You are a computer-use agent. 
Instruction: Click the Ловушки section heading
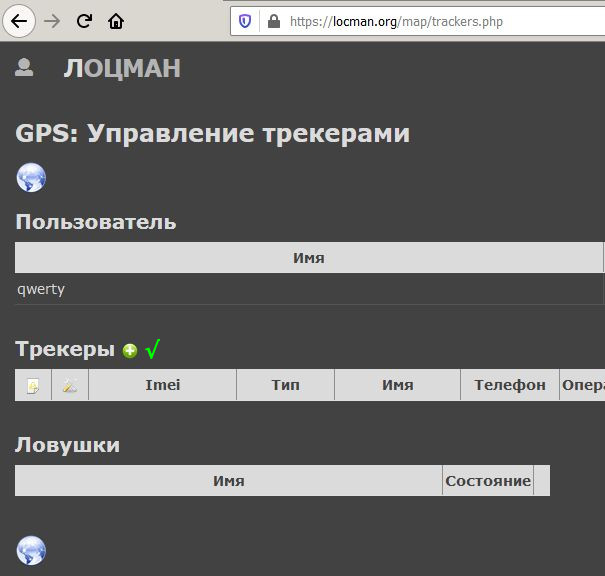68,445
